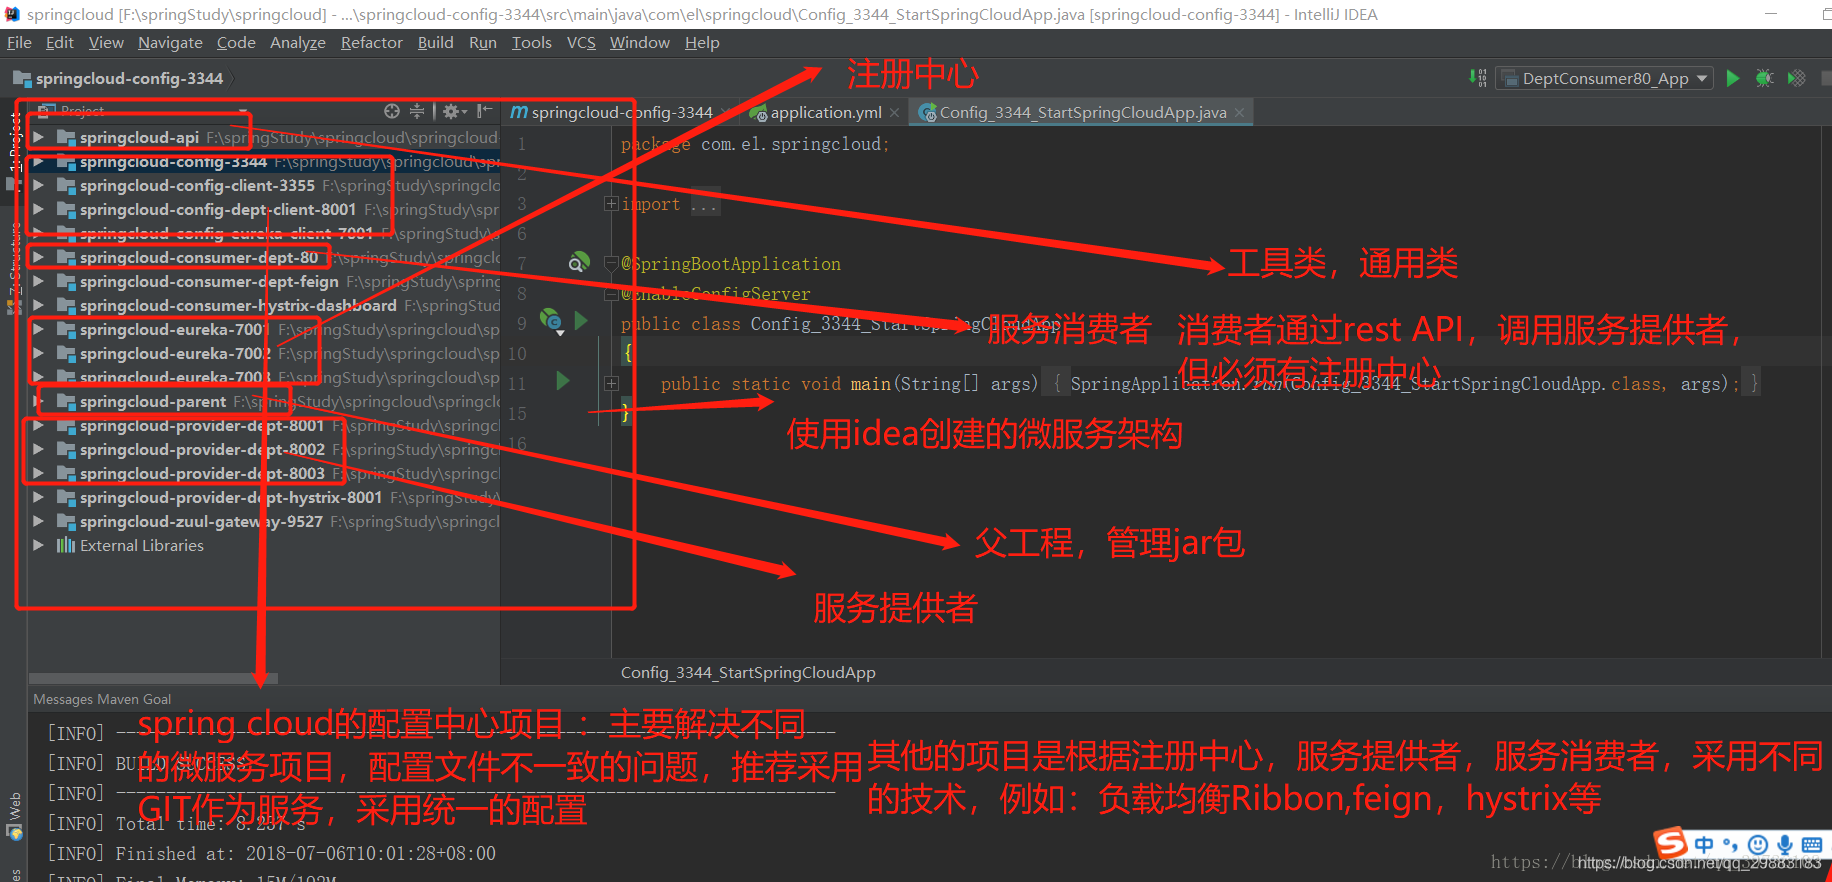
Task: Open the Tools menu
Action: tap(531, 42)
